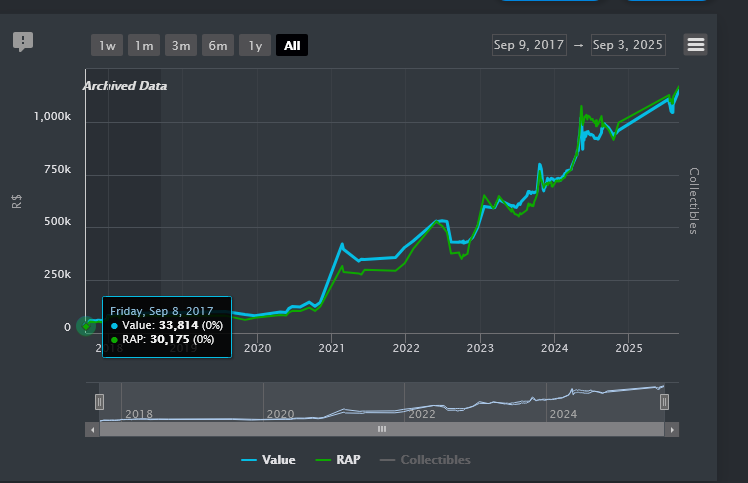The image size is (748, 483).
Task: Click the navigator horizontal scrollbar thumb
Action: pos(382,430)
